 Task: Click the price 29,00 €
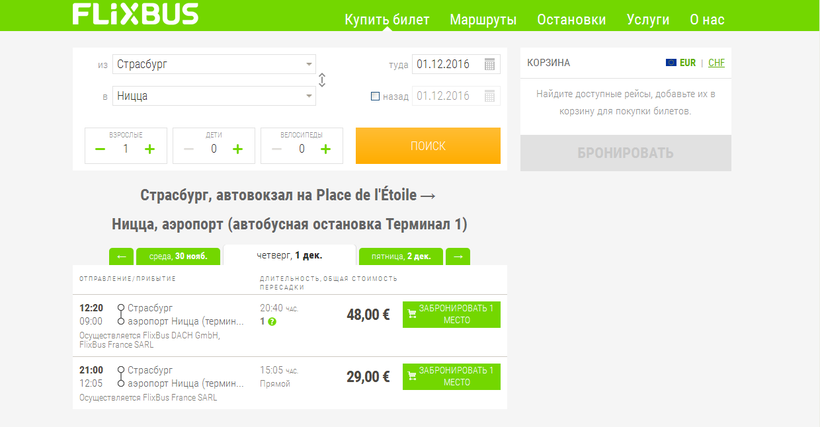pos(368,377)
